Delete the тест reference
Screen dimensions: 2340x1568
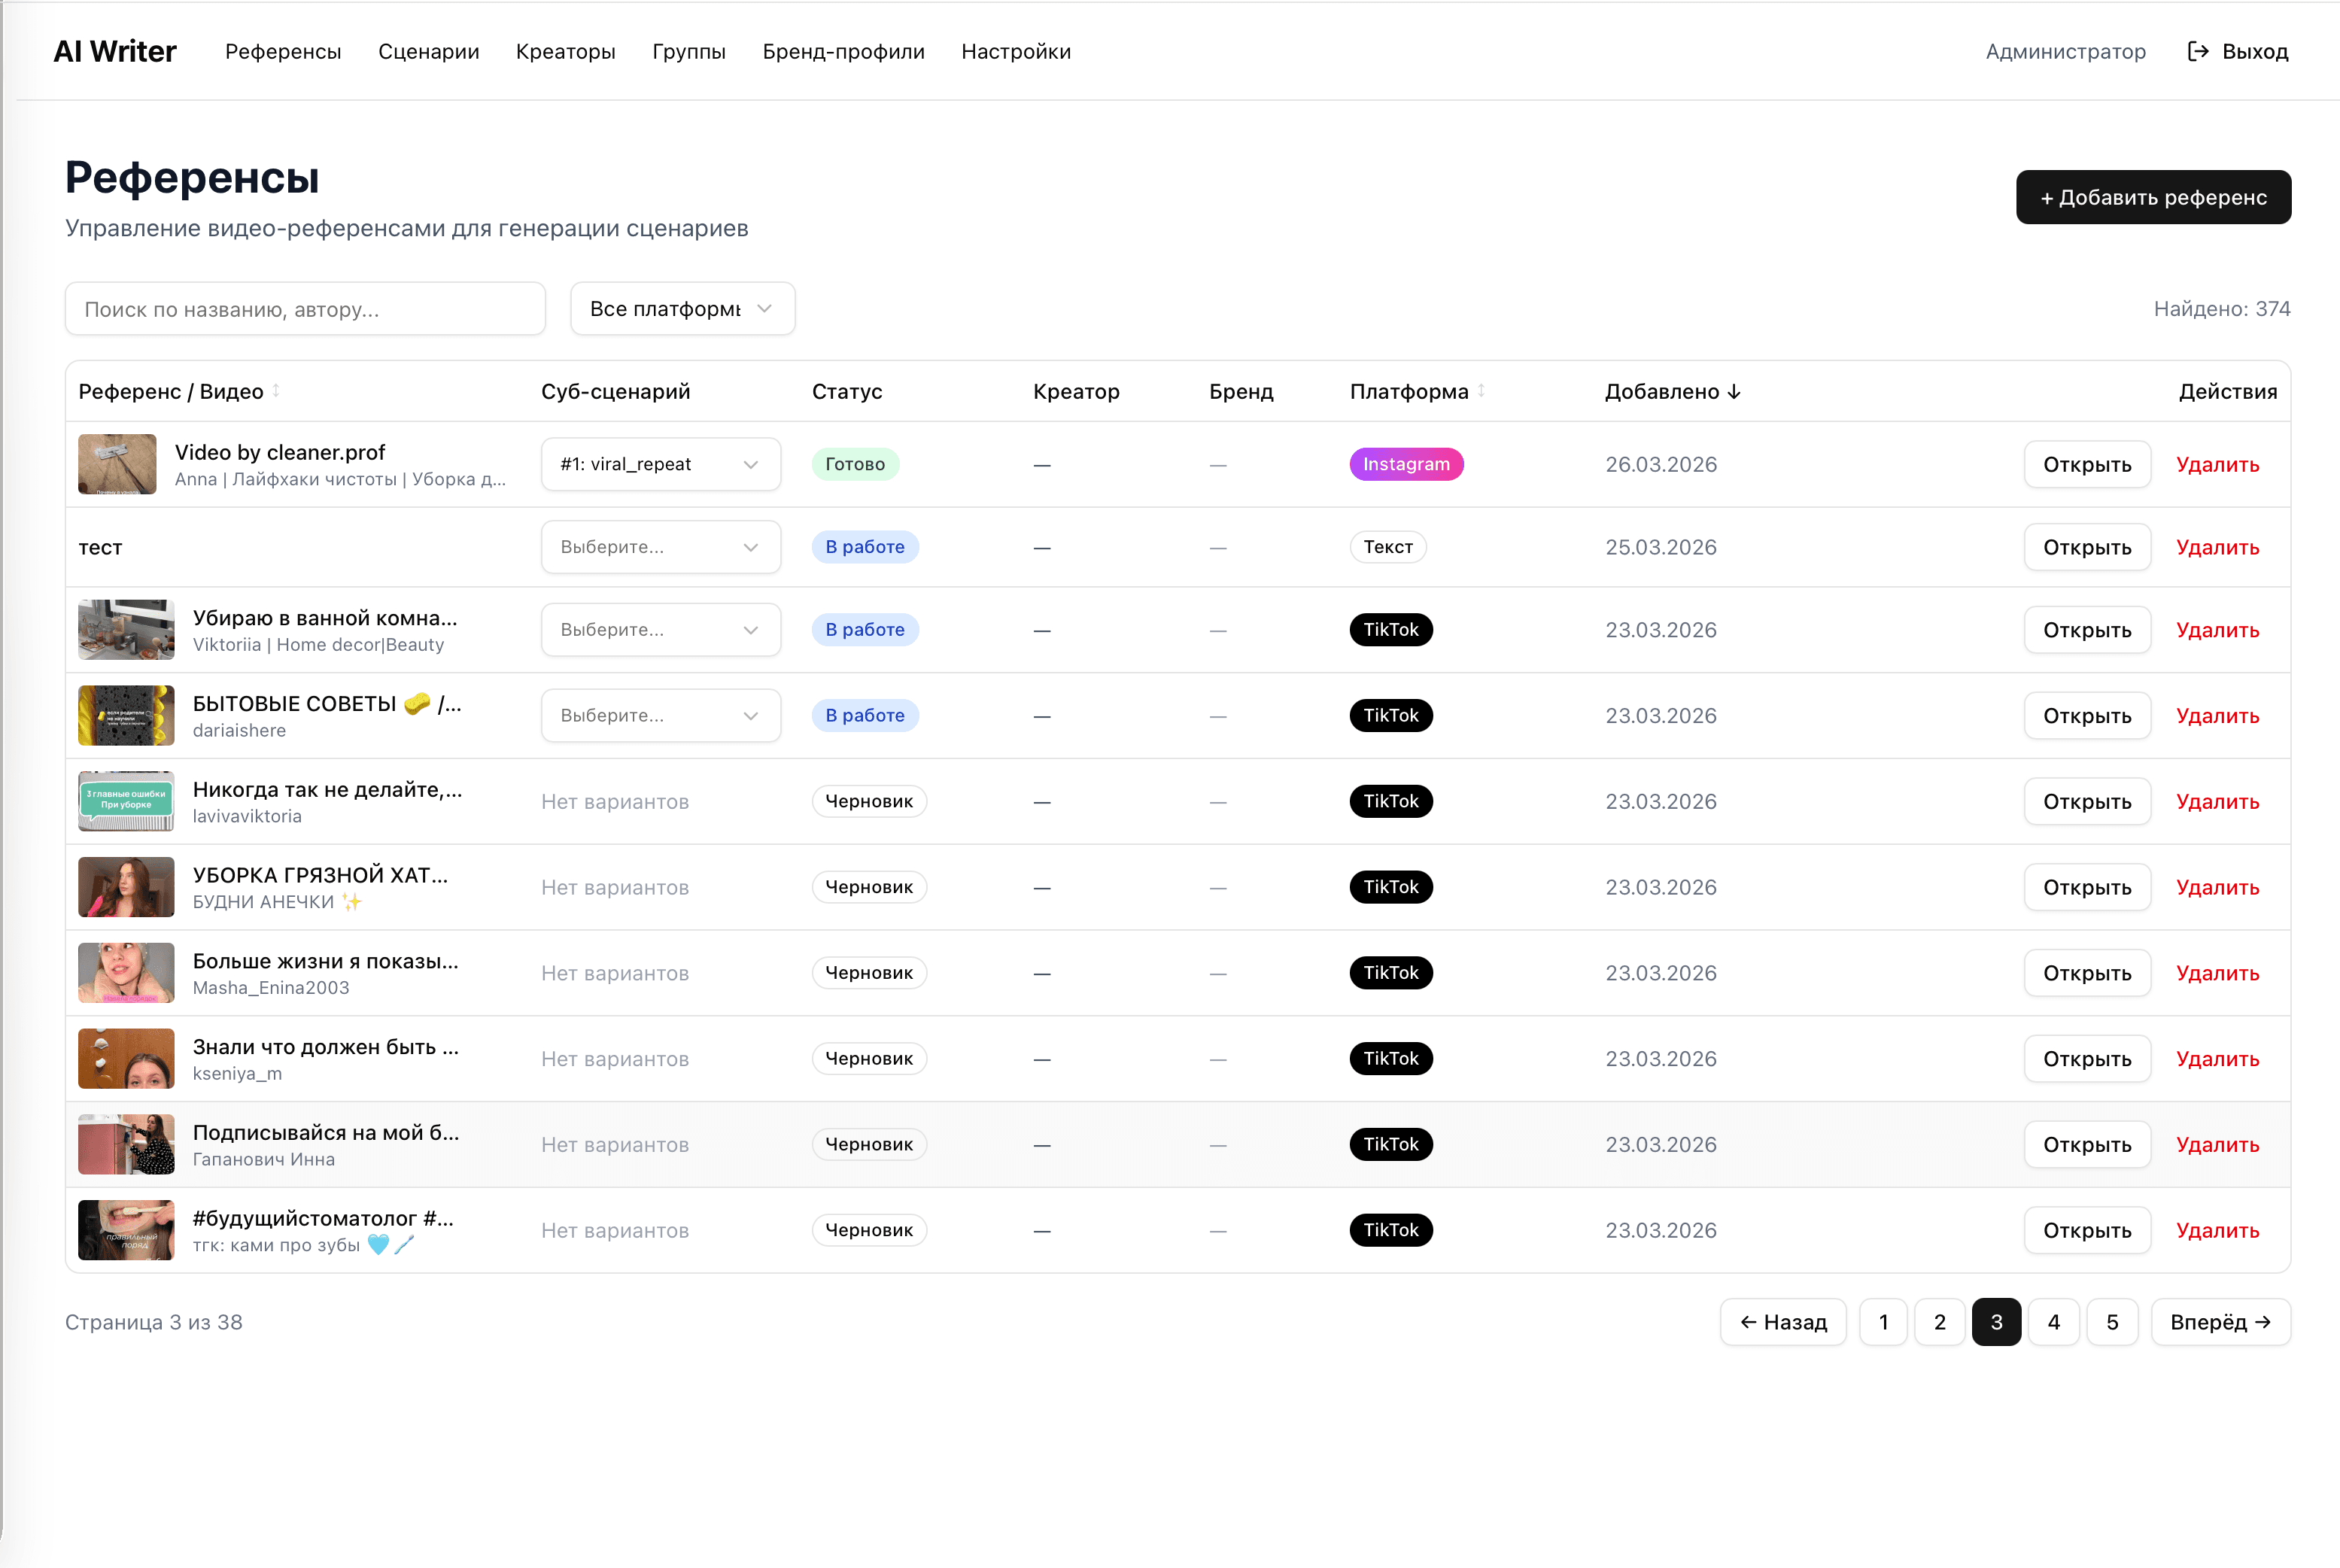point(2218,547)
